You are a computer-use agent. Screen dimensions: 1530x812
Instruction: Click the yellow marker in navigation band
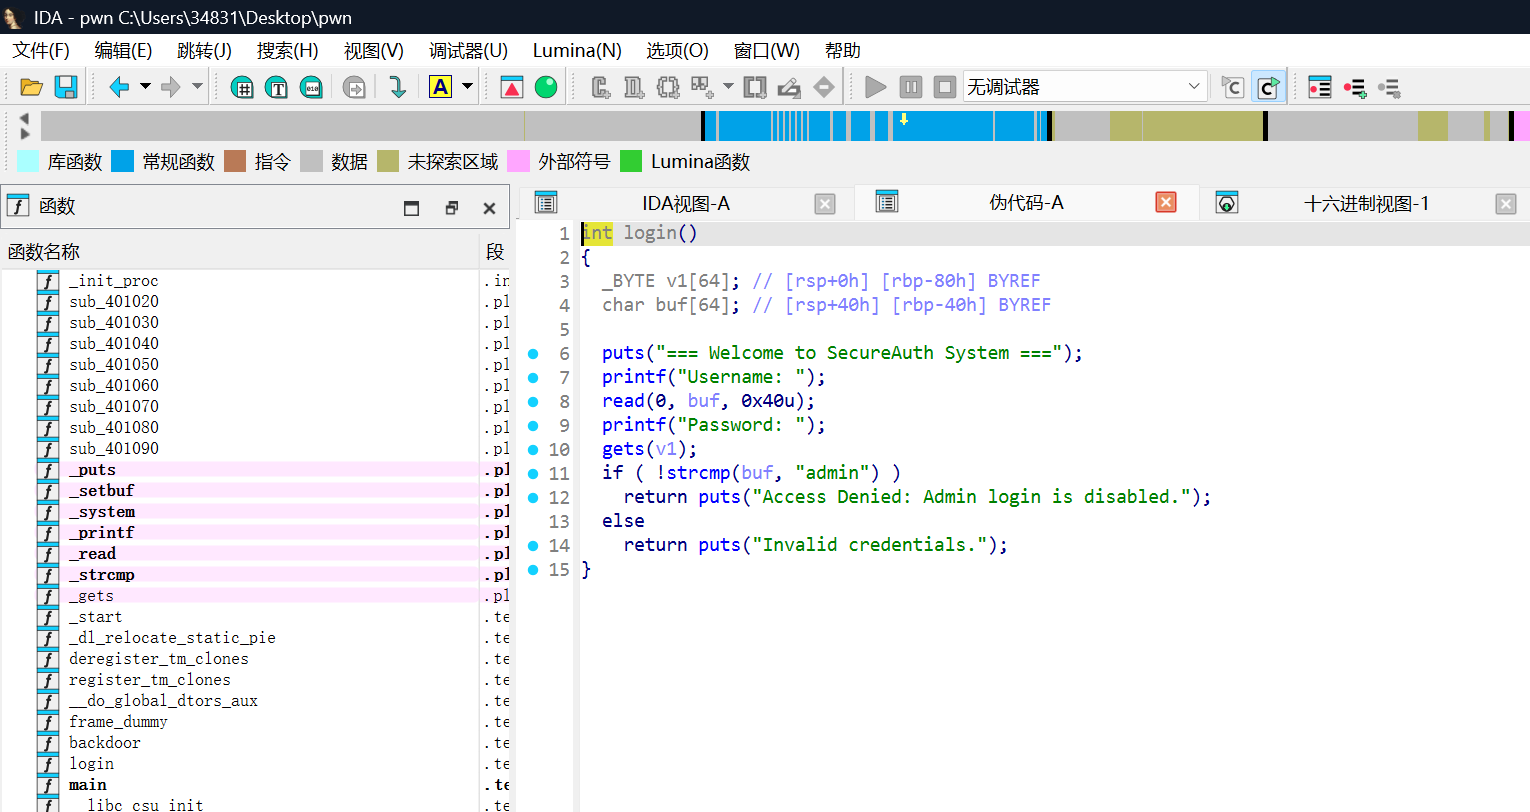[904, 119]
